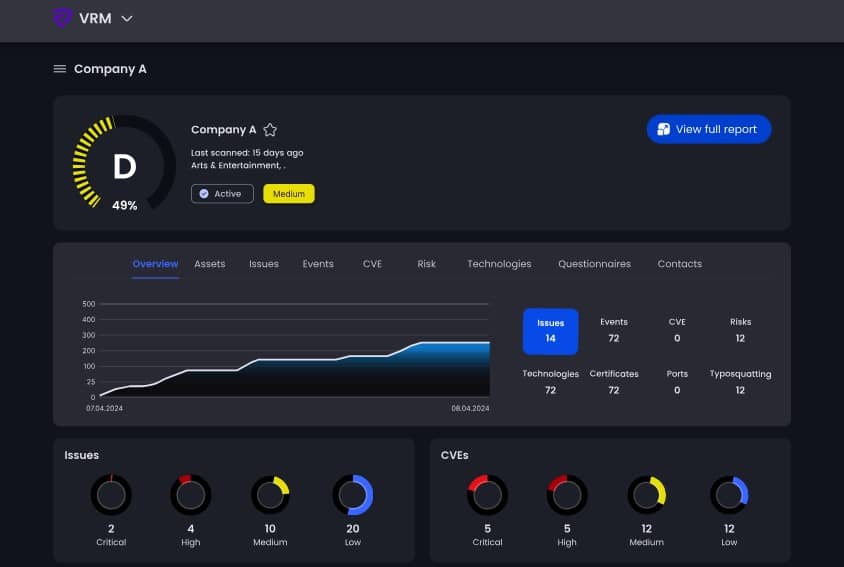The image size is (844, 567).
Task: Click the High issues donut chart
Action: tap(190, 494)
